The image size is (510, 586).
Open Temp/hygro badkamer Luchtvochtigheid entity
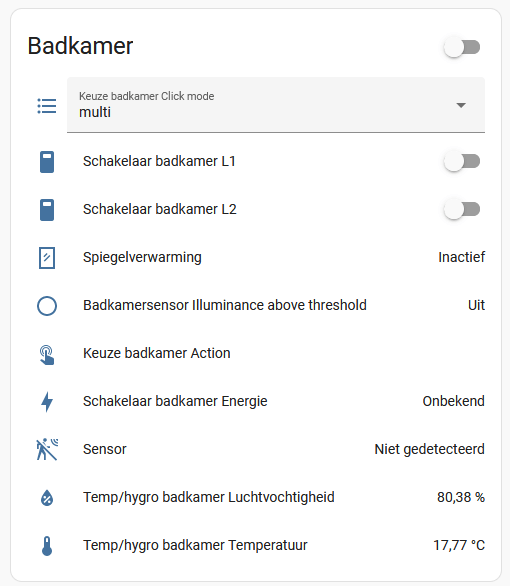click(x=208, y=497)
